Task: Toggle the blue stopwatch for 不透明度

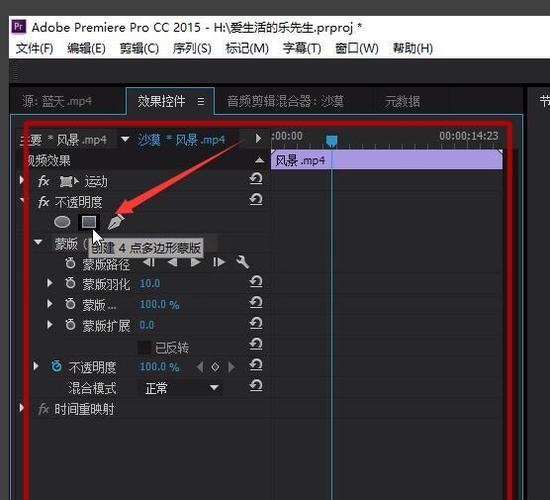Action: (x=56, y=366)
